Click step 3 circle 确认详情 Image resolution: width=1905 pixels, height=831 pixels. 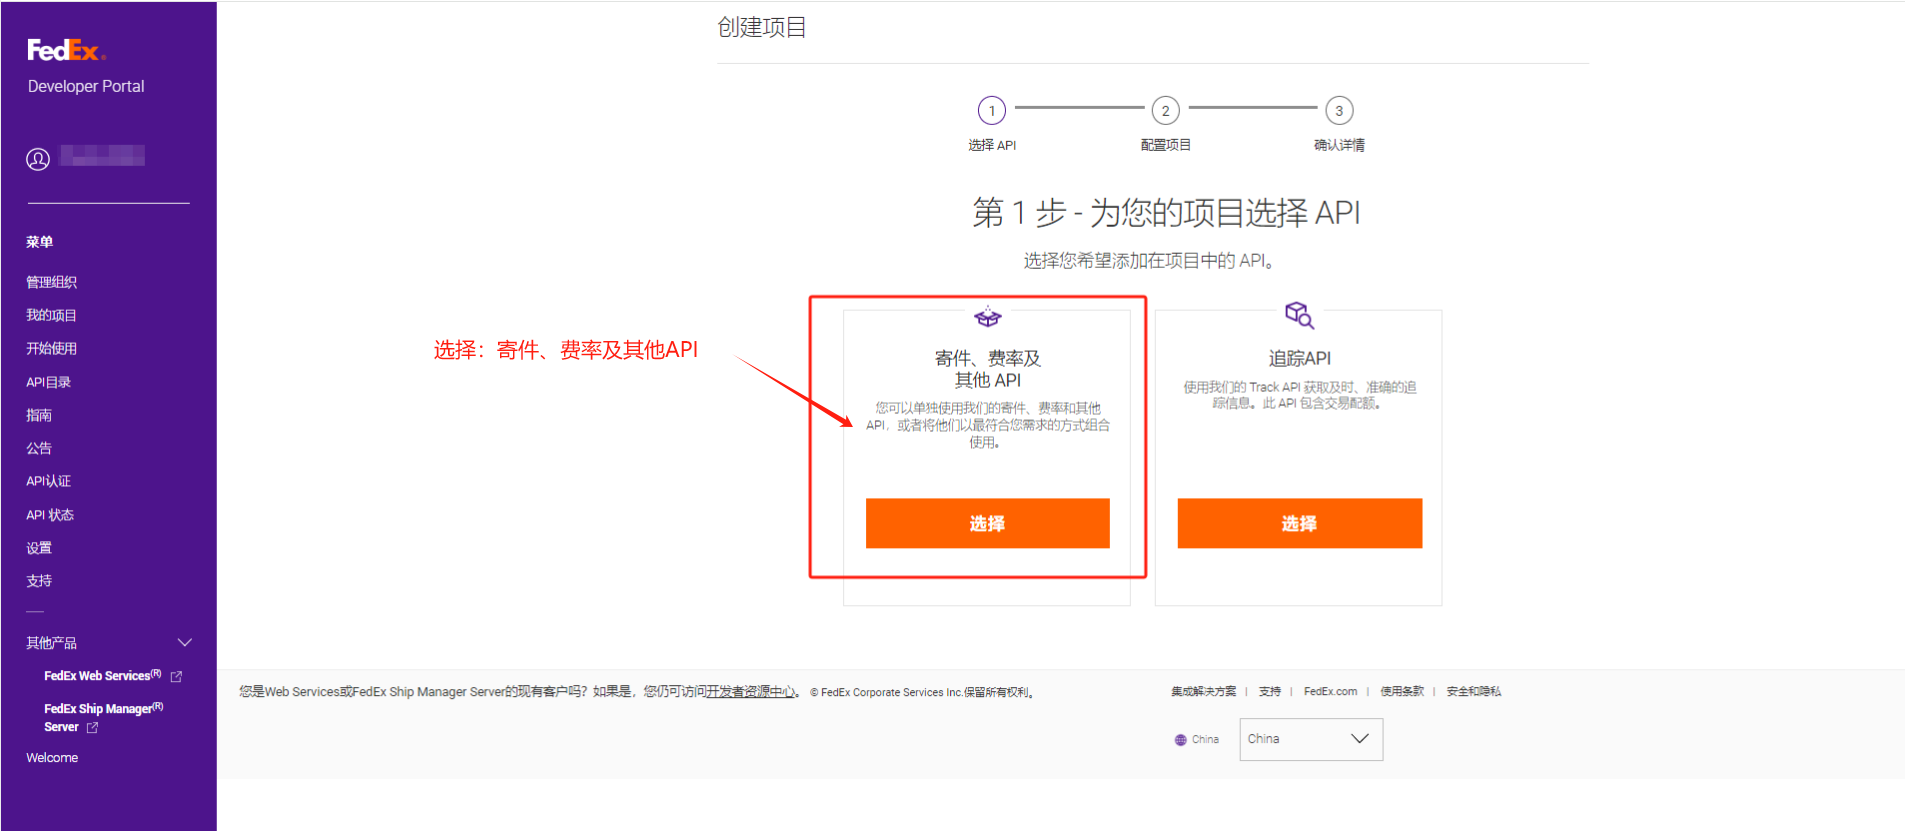click(1339, 110)
